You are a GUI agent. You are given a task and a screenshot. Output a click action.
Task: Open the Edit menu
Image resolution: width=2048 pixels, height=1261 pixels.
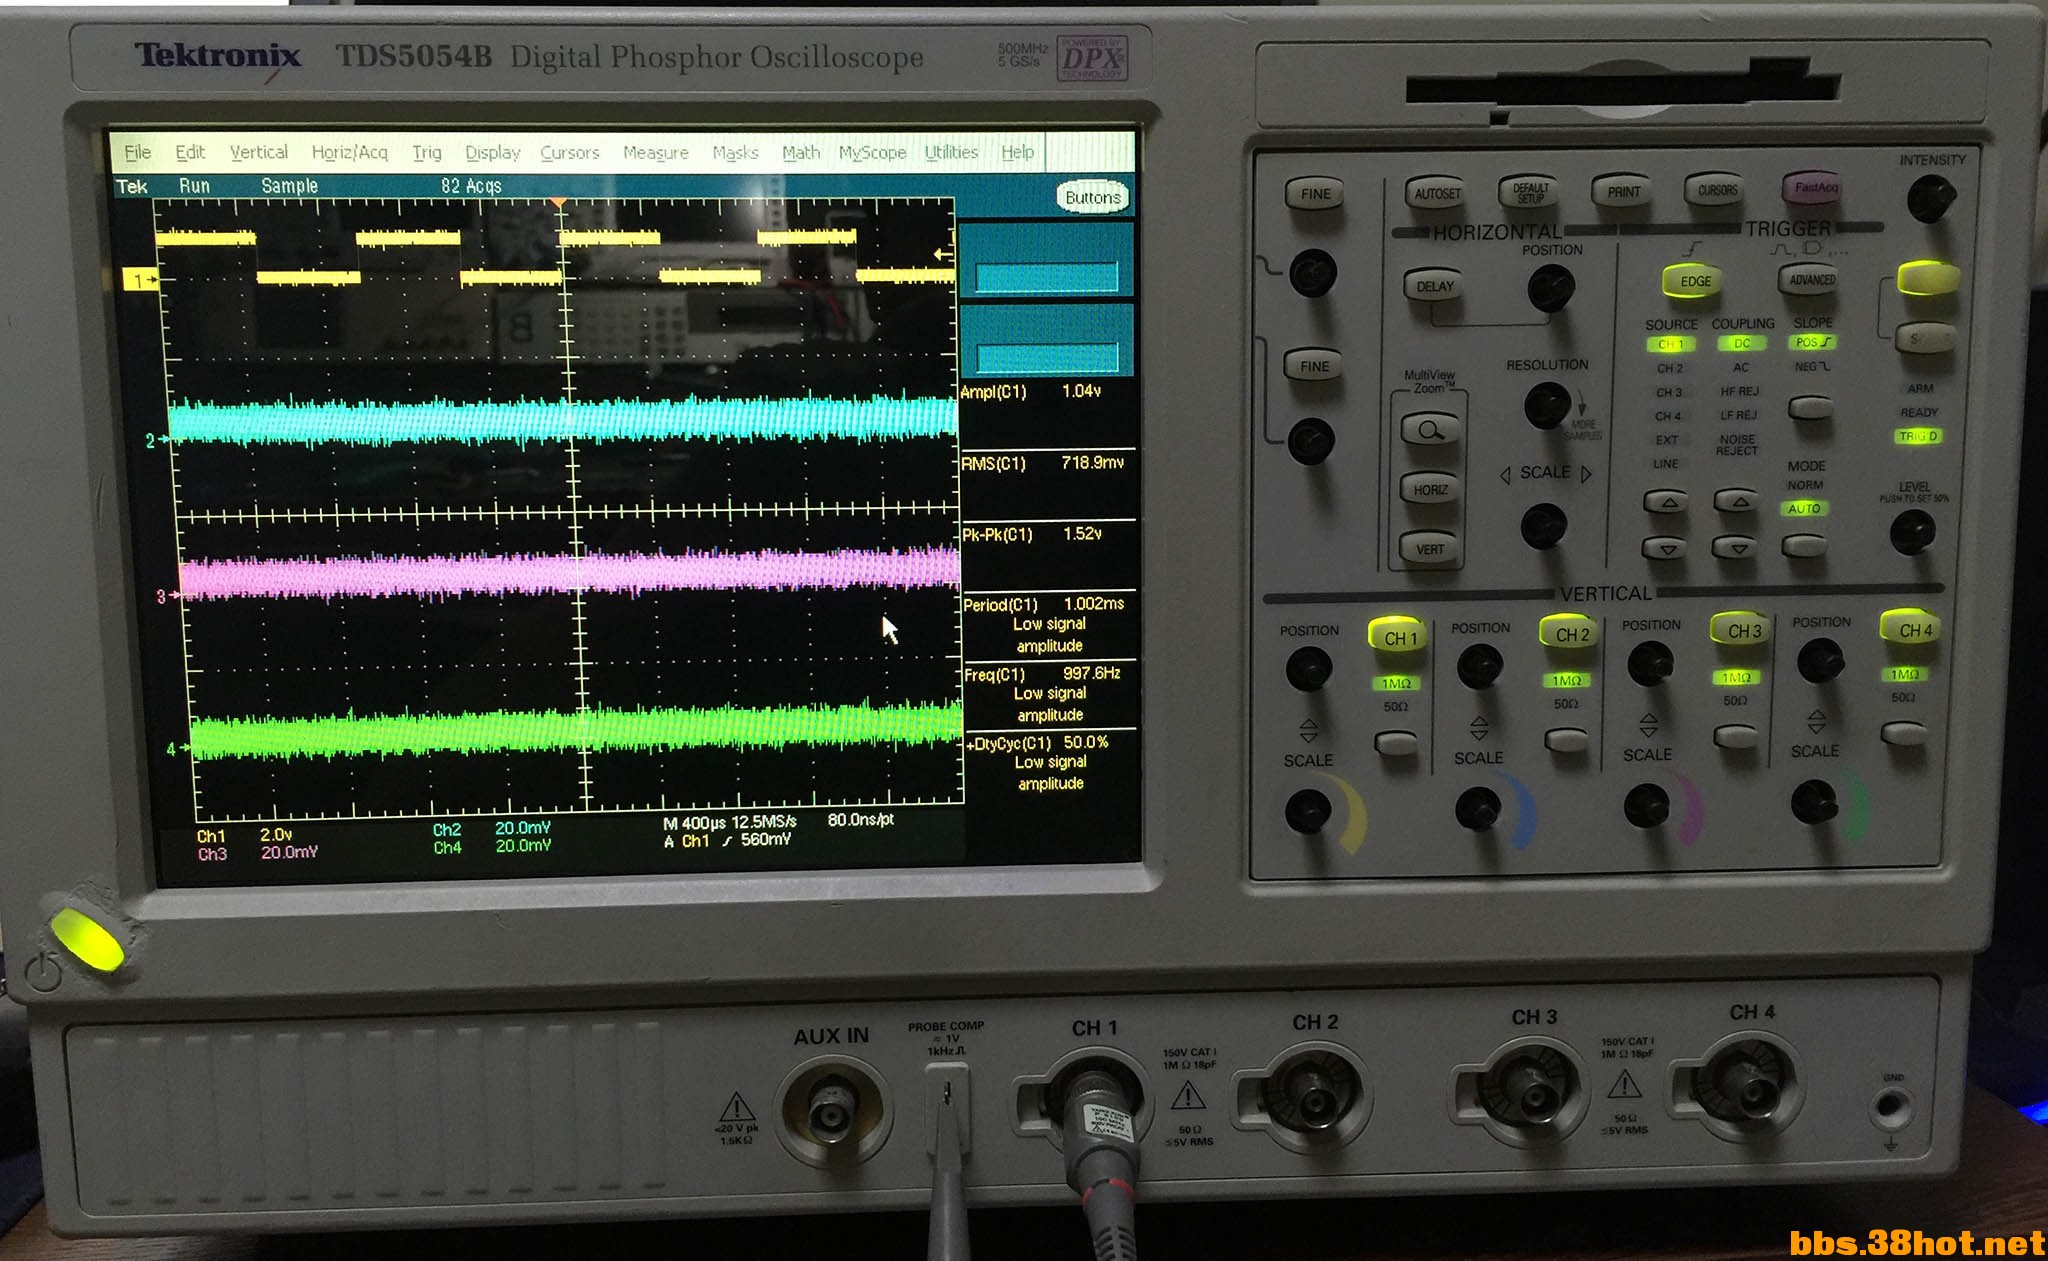[190, 152]
